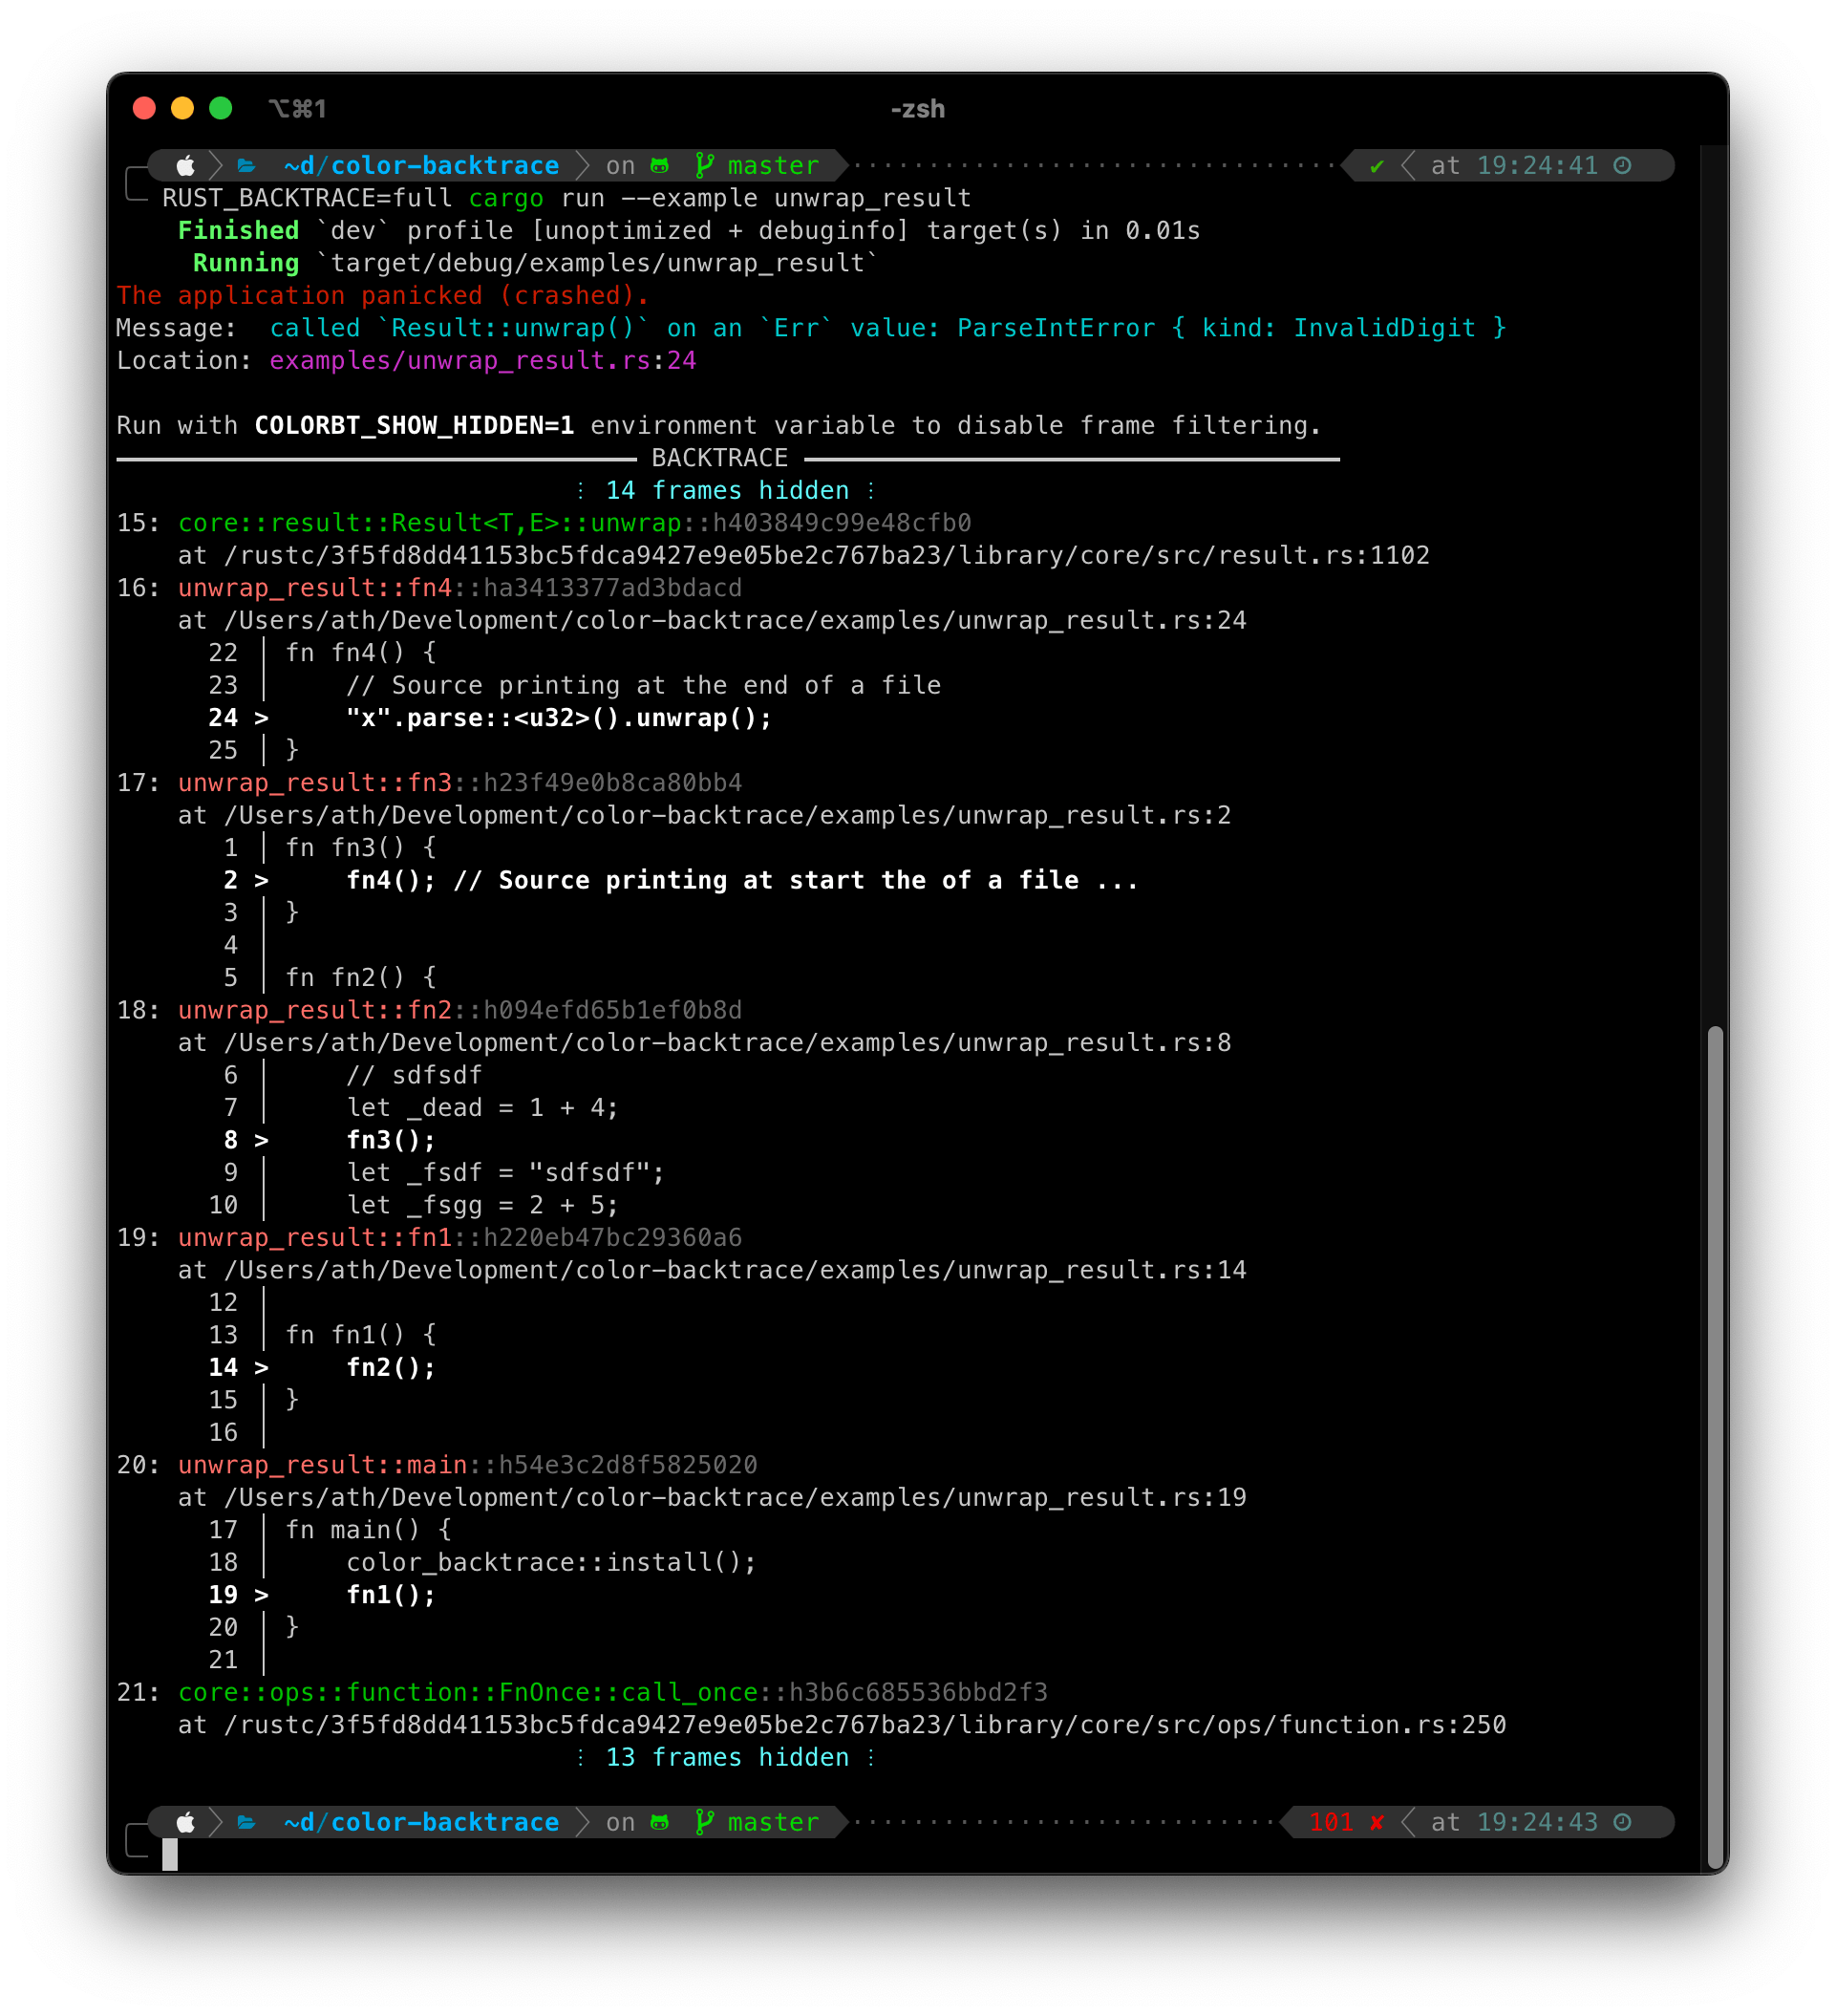Click the green window zoom button
The height and width of the screenshot is (2016, 1836).
pos(221,109)
